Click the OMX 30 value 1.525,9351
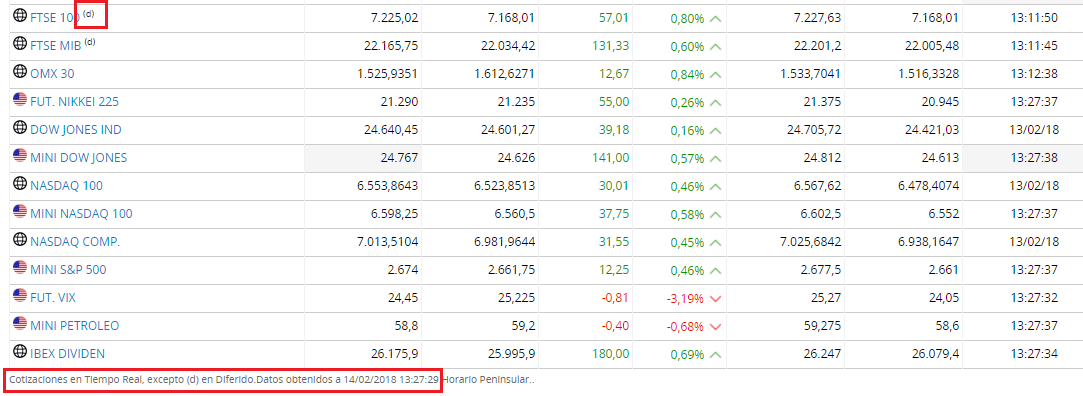 point(387,74)
